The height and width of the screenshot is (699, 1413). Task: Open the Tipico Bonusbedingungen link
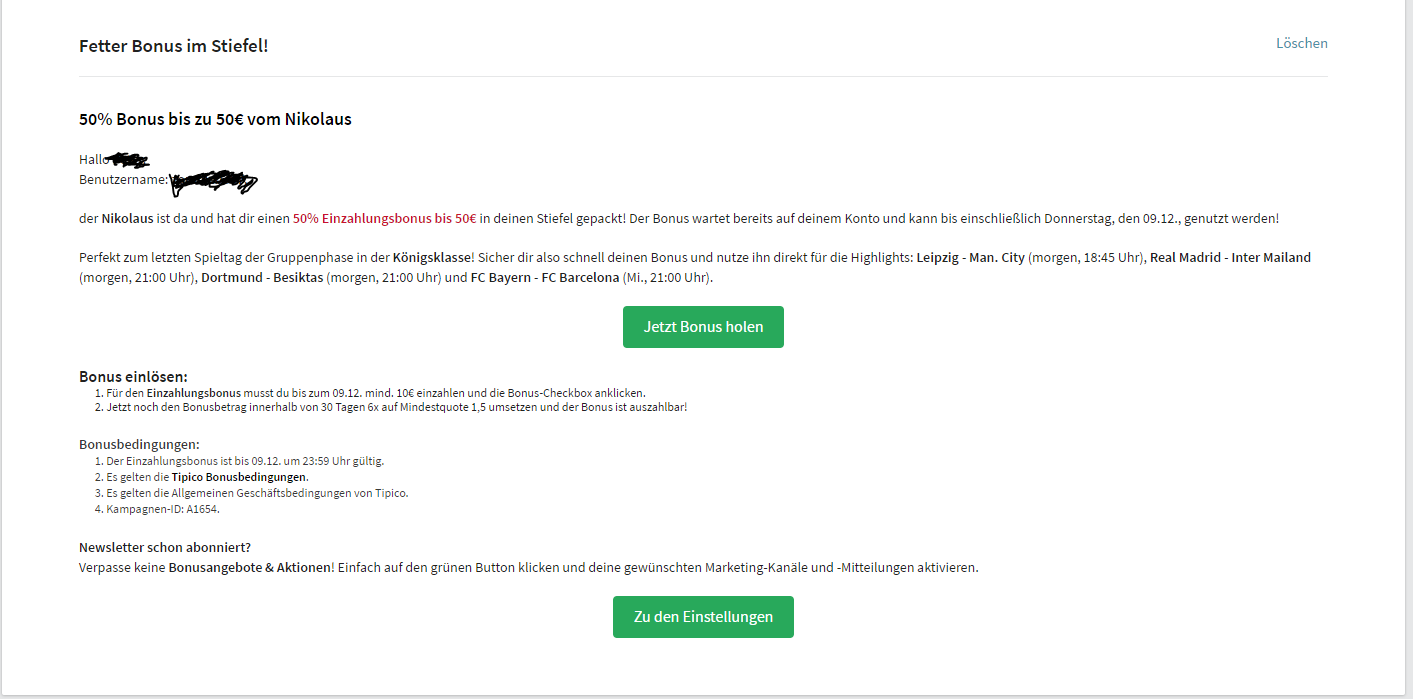pos(239,477)
